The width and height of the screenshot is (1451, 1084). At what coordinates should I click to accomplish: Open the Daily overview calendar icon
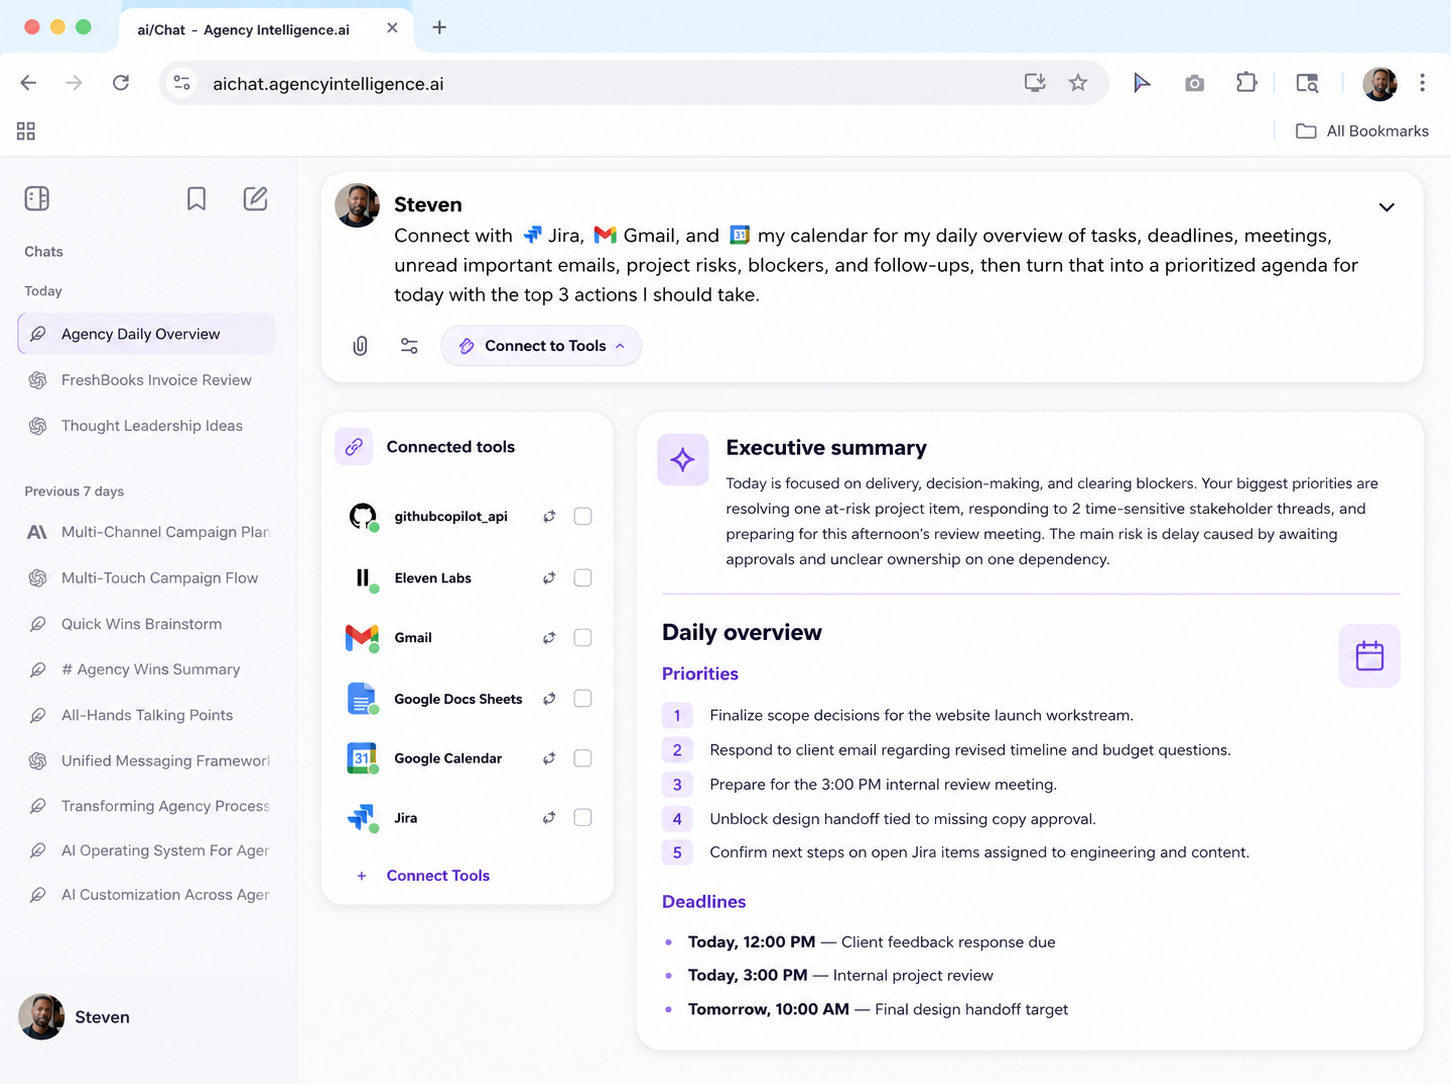coord(1369,656)
